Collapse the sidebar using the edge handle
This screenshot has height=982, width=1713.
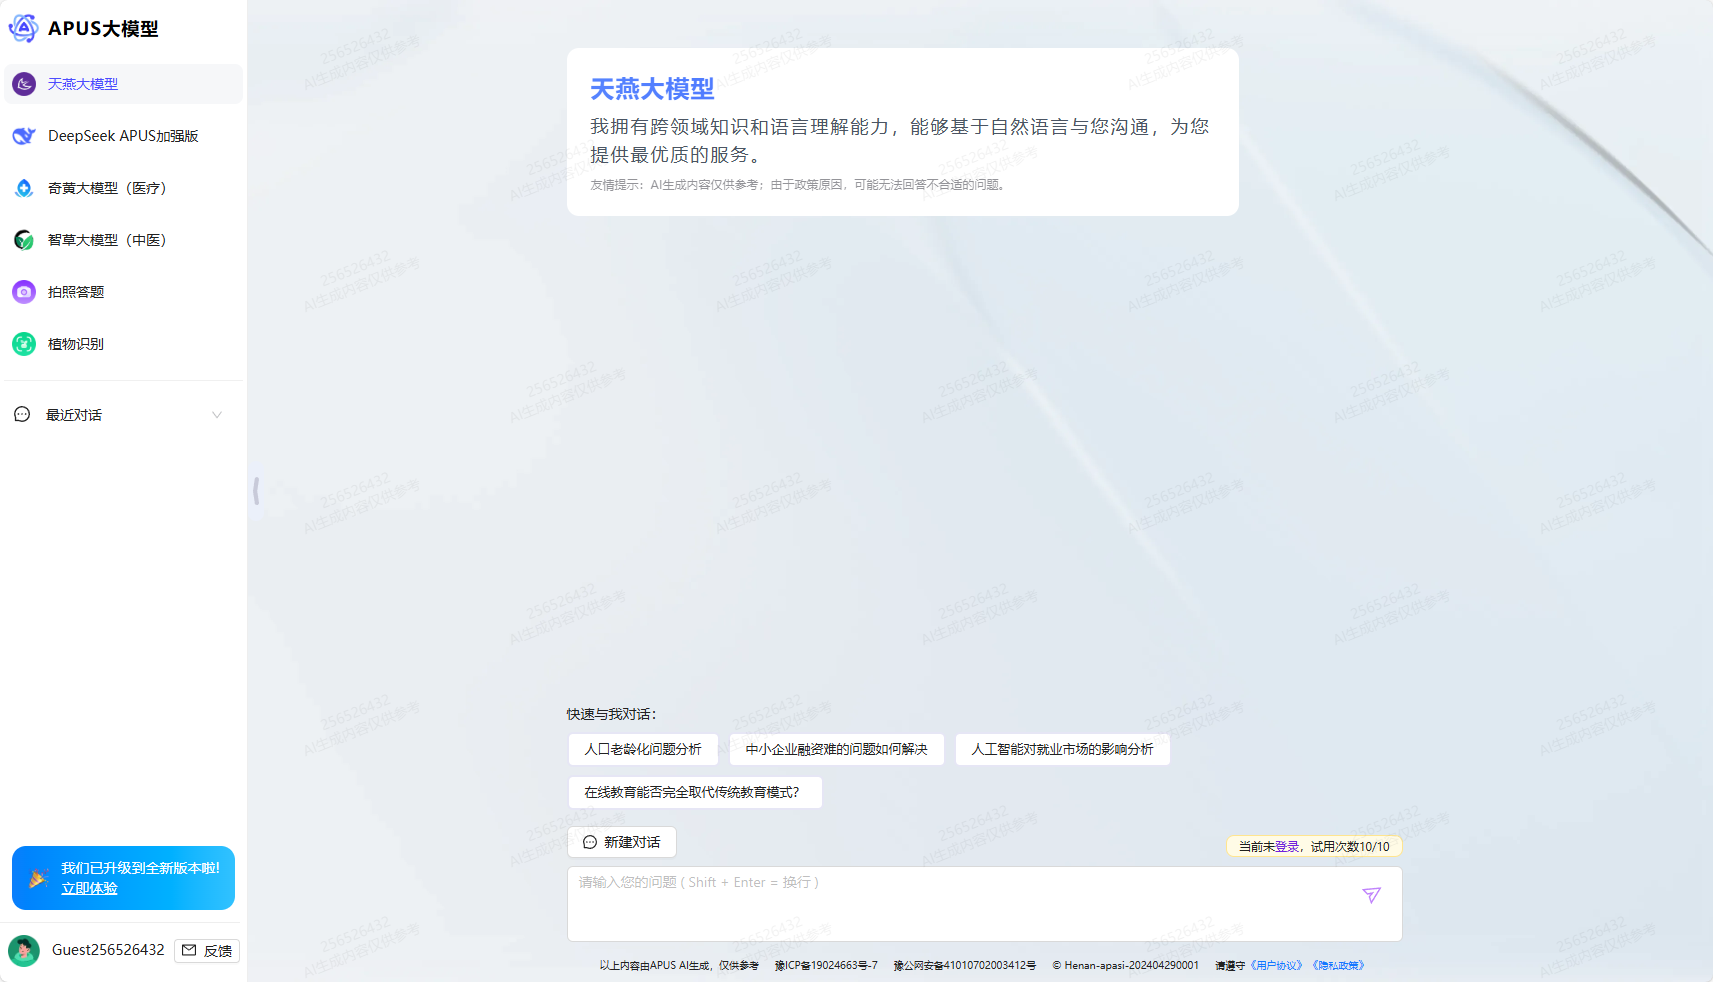tap(256, 490)
